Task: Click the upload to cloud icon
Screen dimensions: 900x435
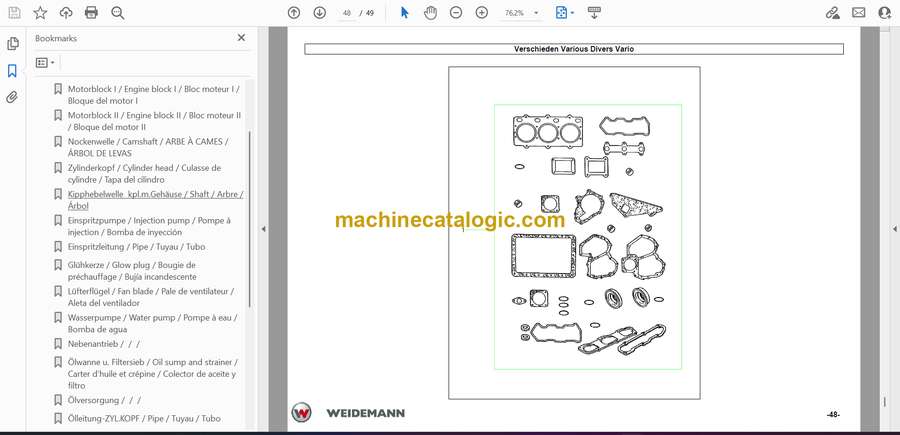Action: [x=66, y=13]
